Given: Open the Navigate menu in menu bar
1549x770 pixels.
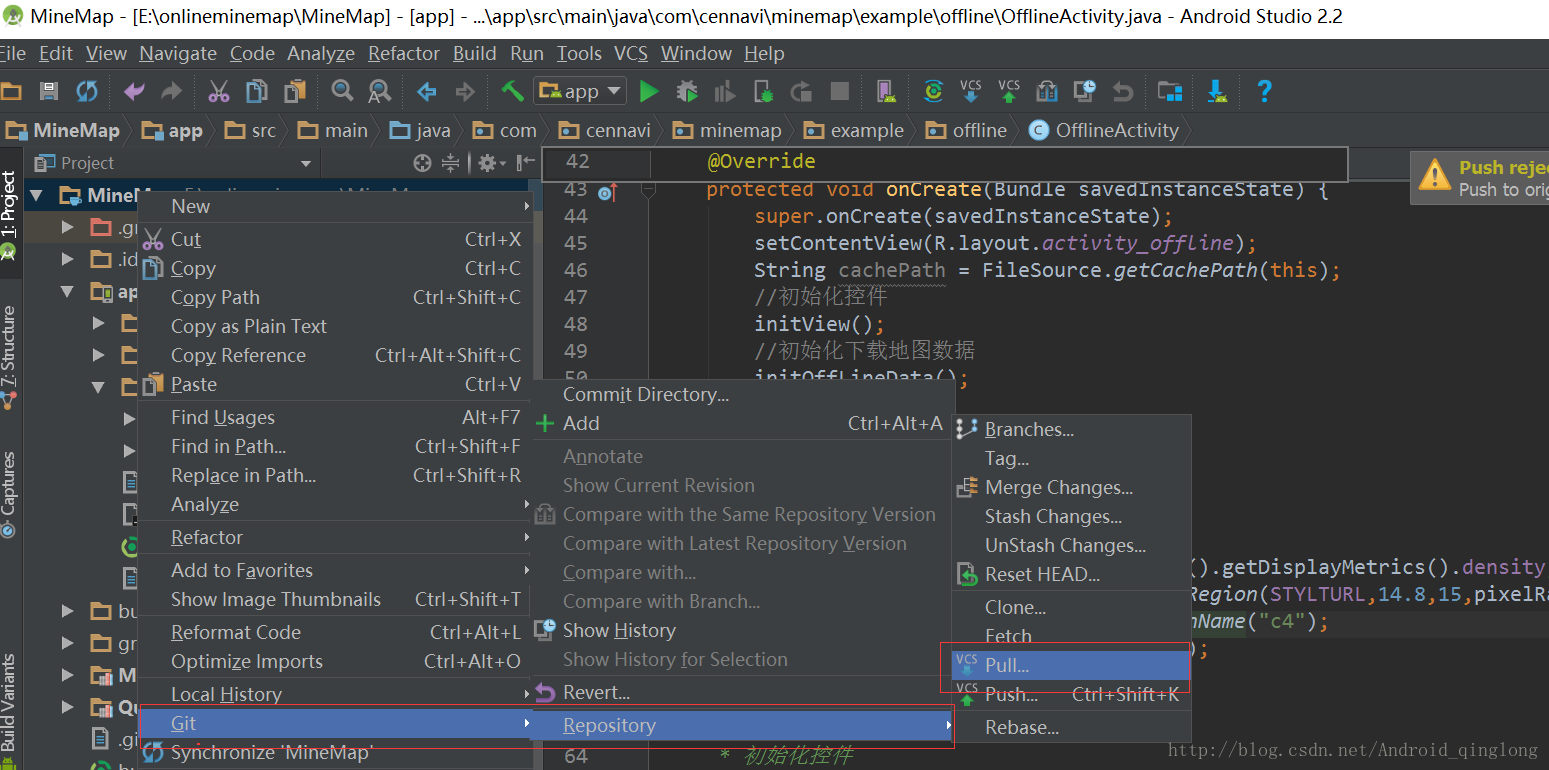Looking at the screenshot, I should pyautogui.click(x=178, y=54).
